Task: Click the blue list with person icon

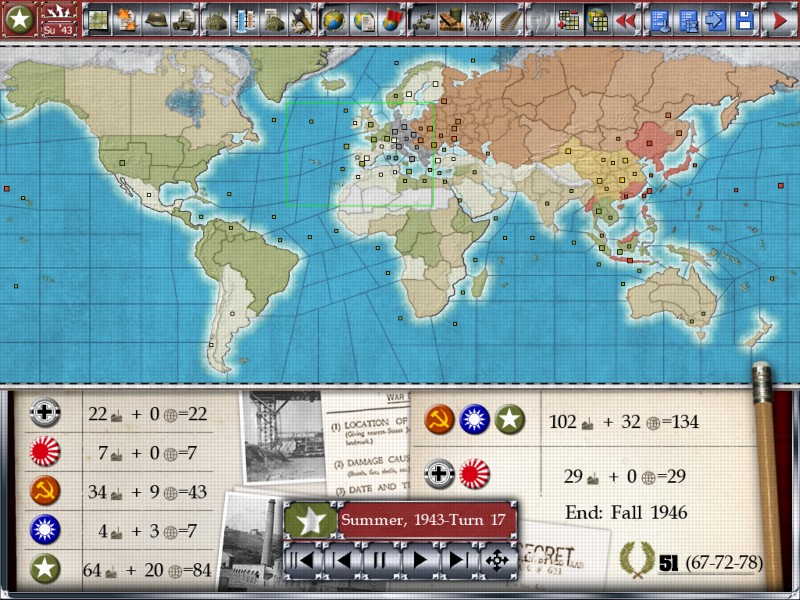Action: pos(688,20)
